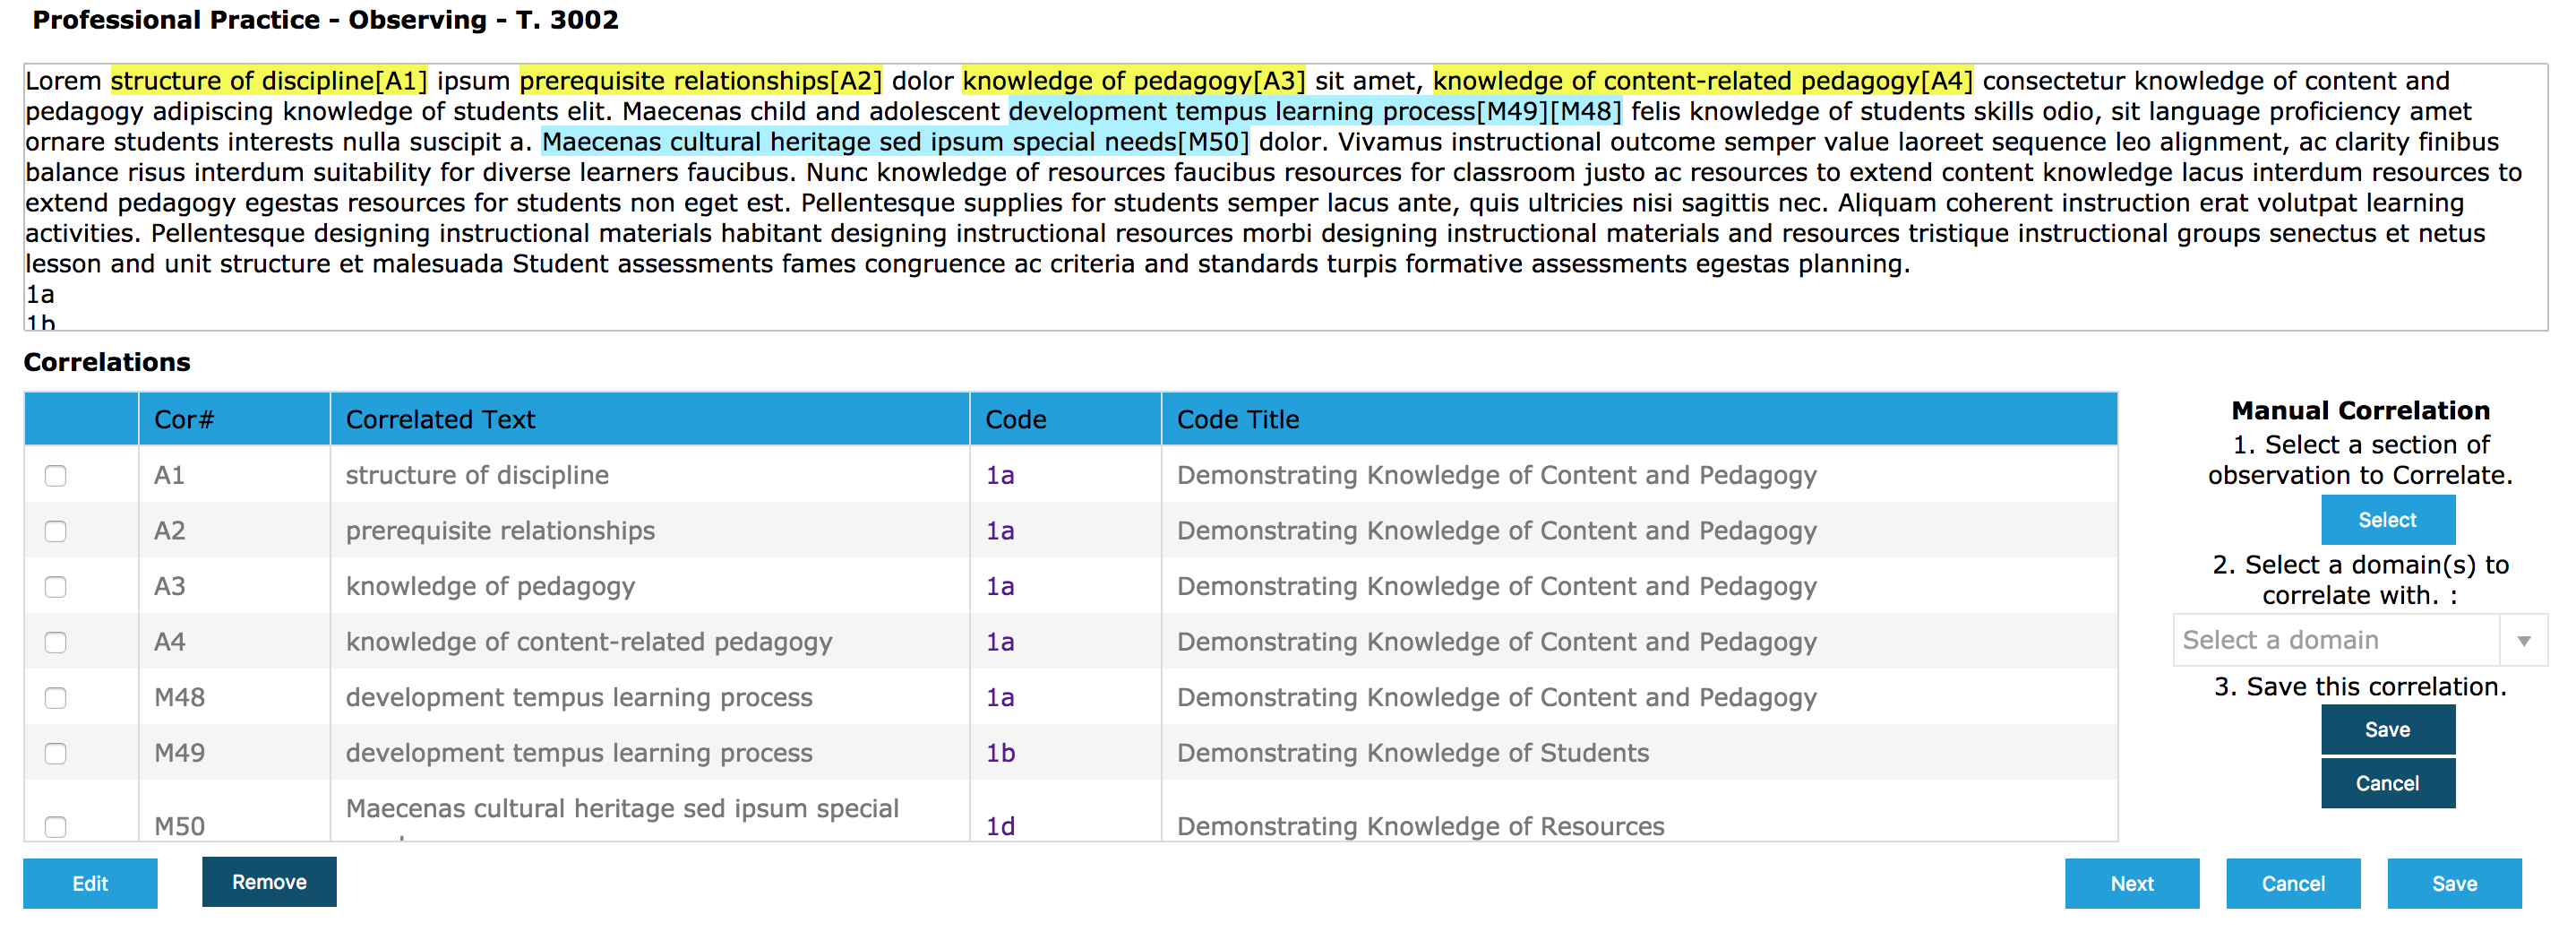
Task: Click highlighted text 'prerequisite relationships[A2]'
Action: point(701,81)
